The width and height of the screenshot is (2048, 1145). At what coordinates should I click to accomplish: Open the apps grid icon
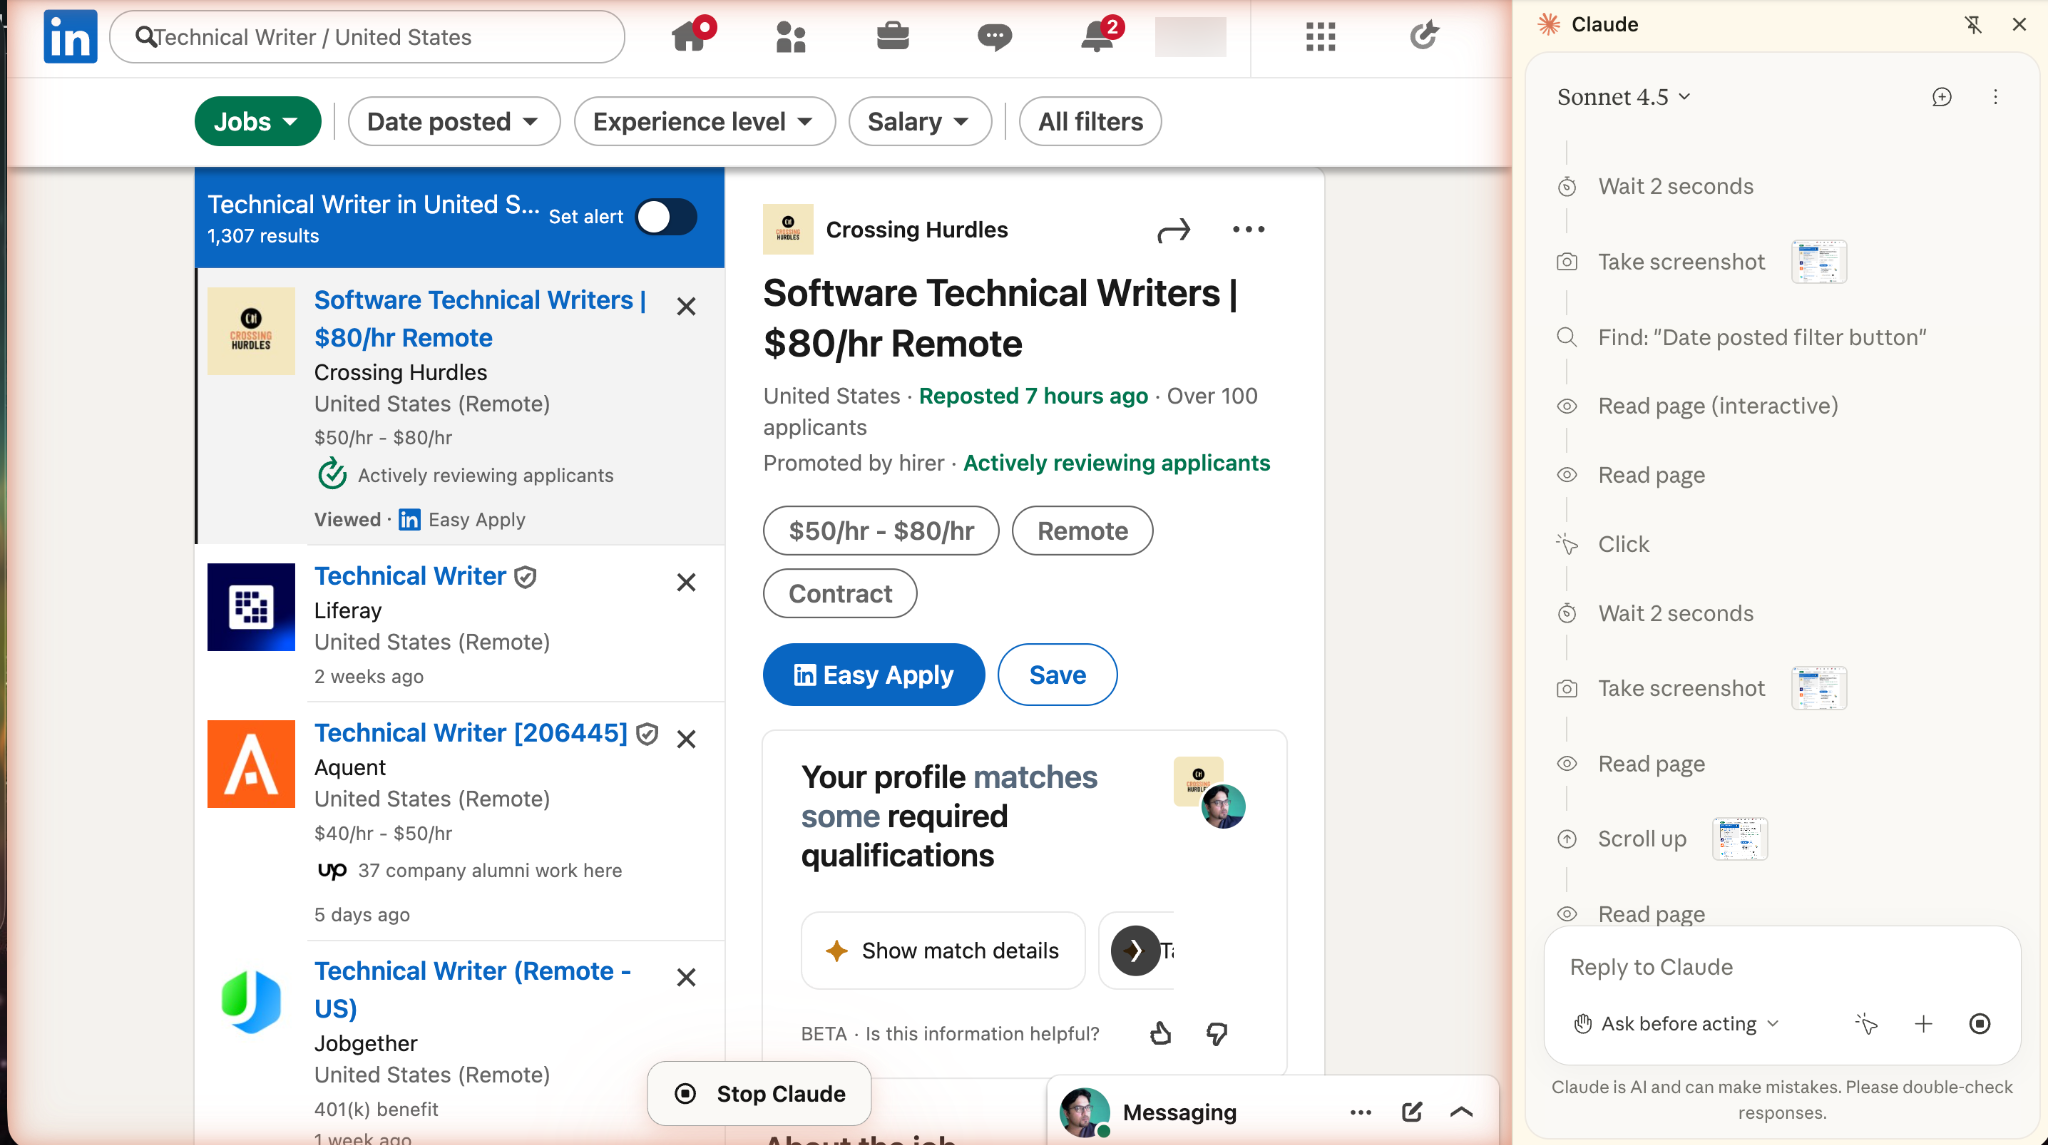tap(1320, 37)
